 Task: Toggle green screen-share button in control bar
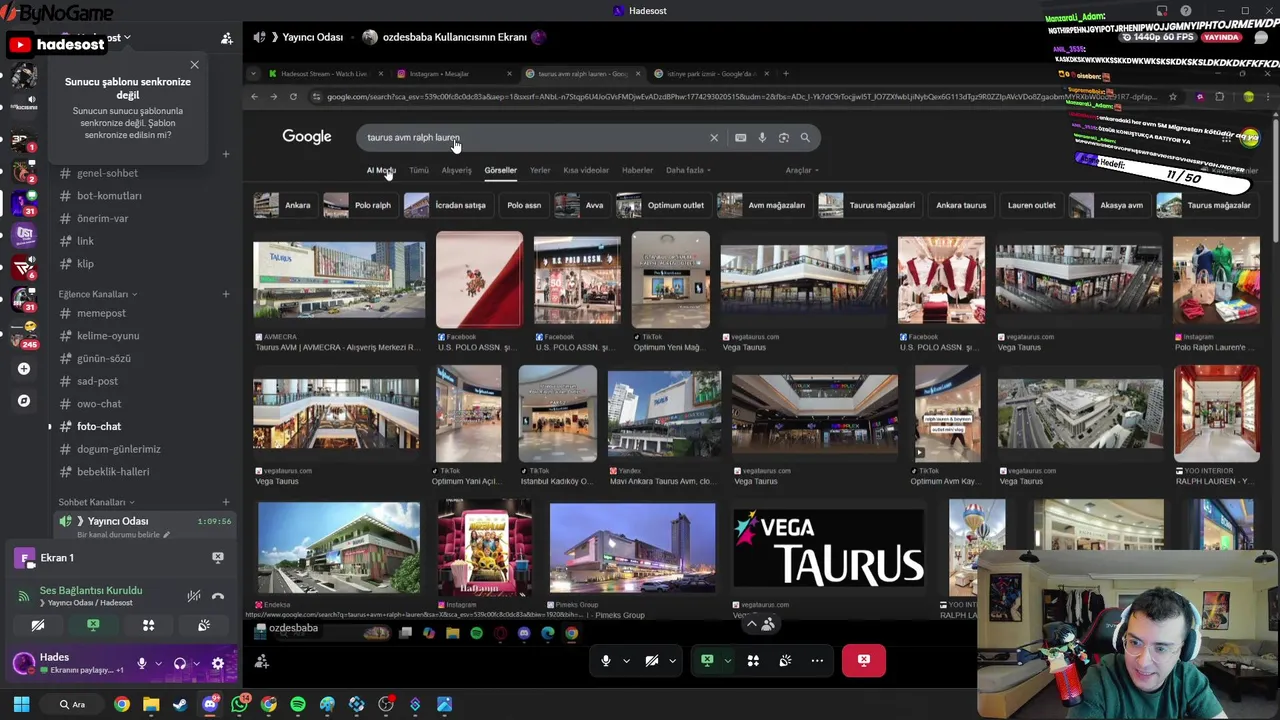707,660
